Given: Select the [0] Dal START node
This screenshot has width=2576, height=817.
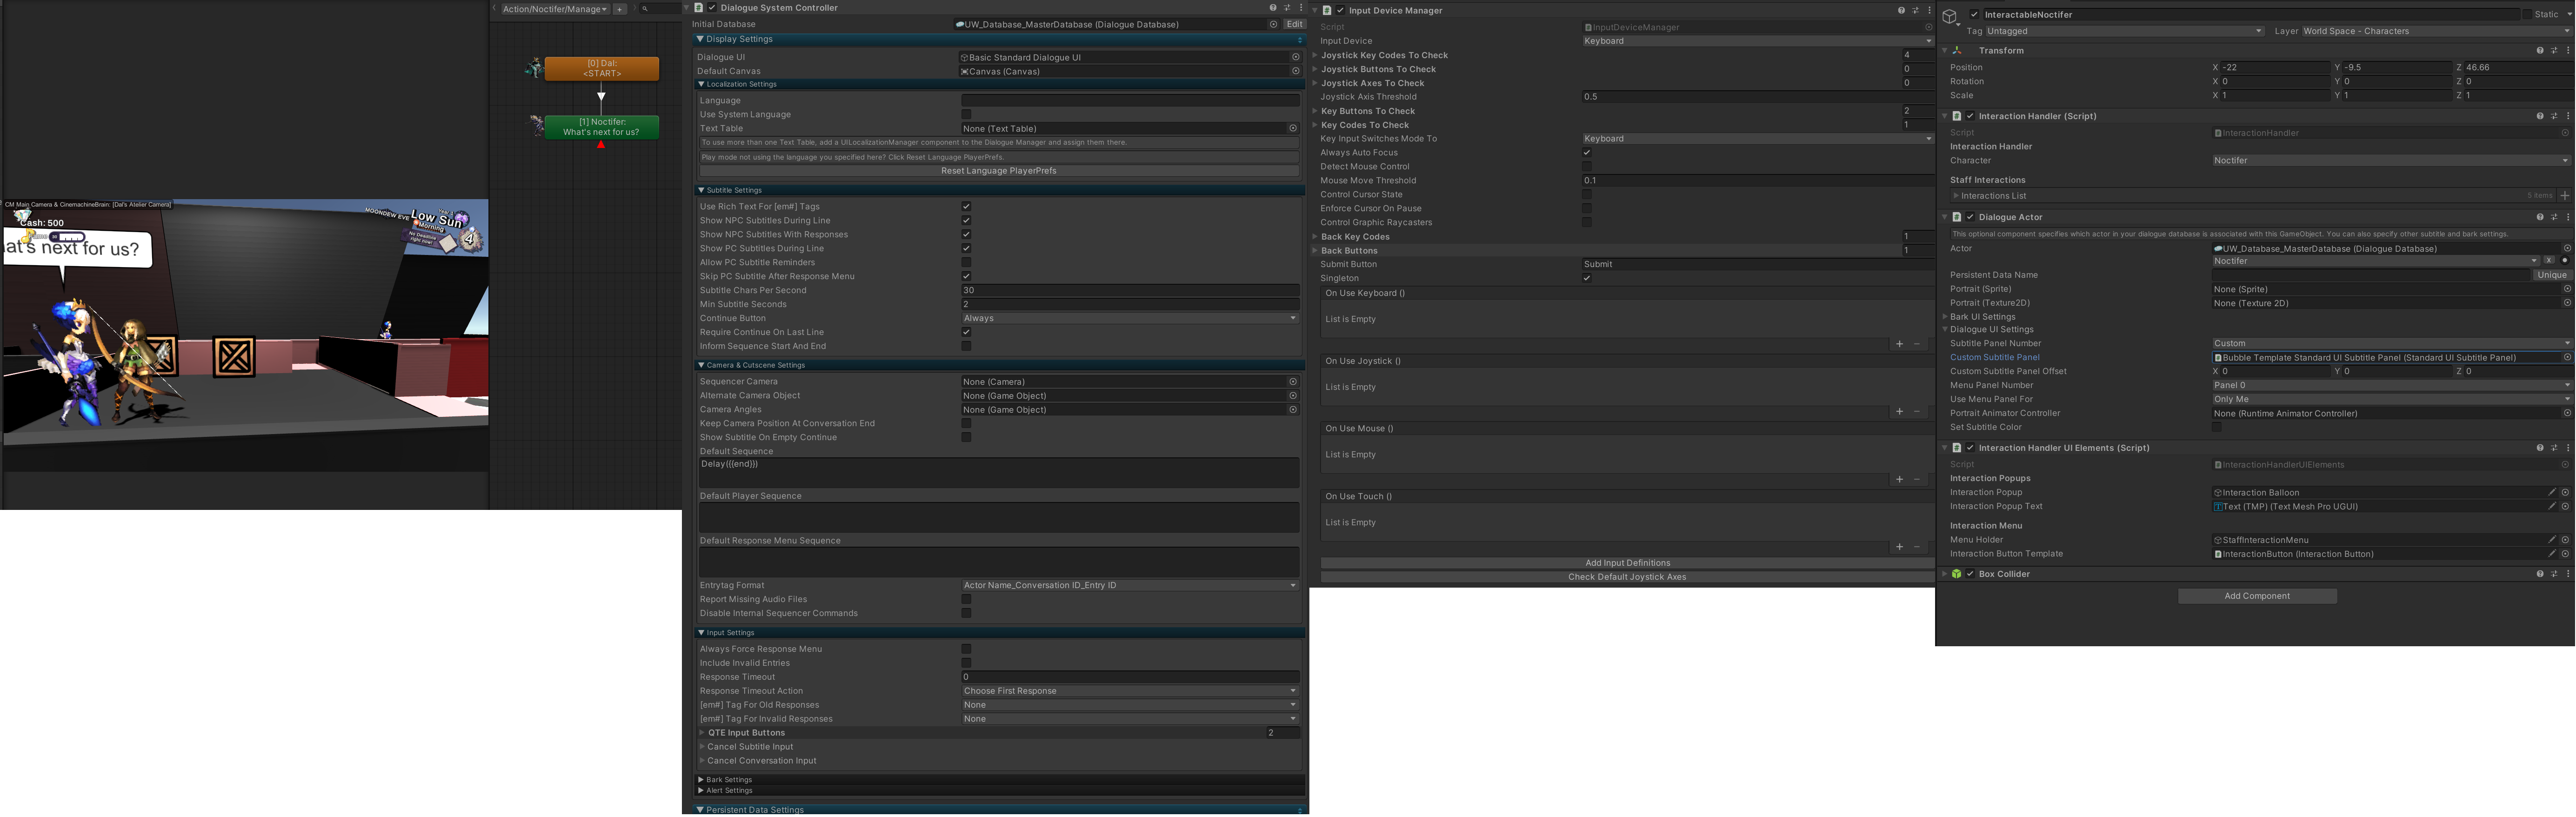Looking at the screenshot, I should click(x=602, y=68).
